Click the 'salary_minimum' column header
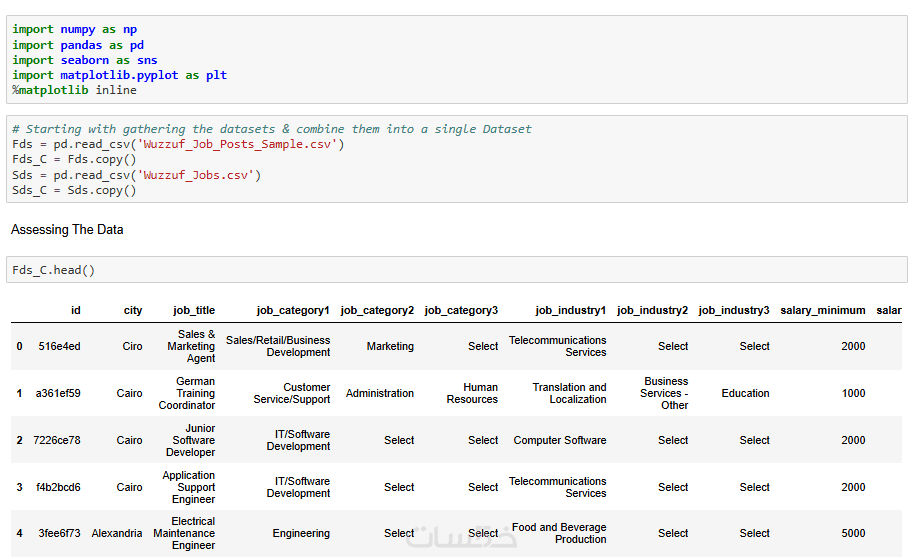 (823, 311)
